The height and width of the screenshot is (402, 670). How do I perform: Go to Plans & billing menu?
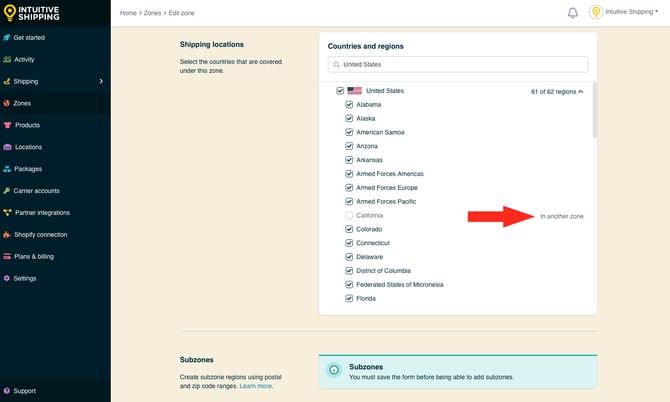tap(36, 256)
